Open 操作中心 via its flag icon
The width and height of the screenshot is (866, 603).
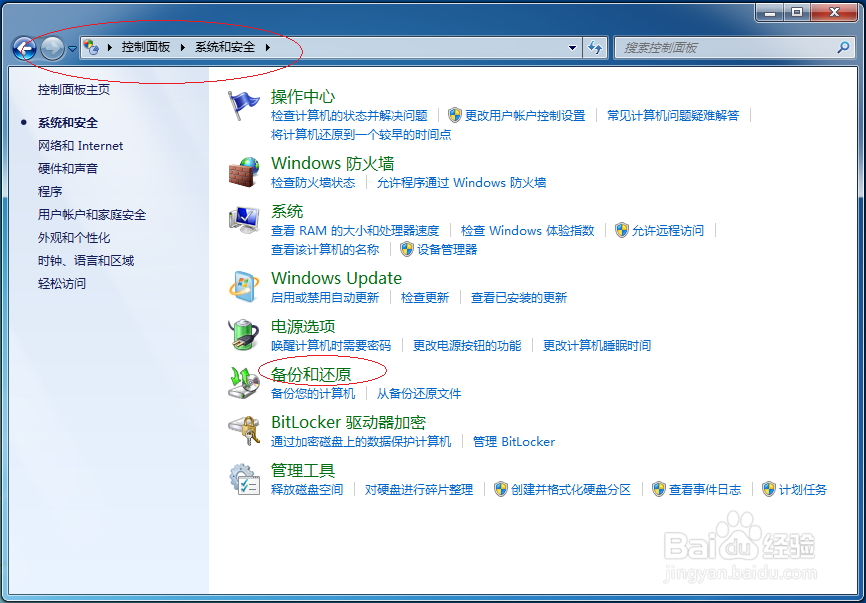pos(243,104)
